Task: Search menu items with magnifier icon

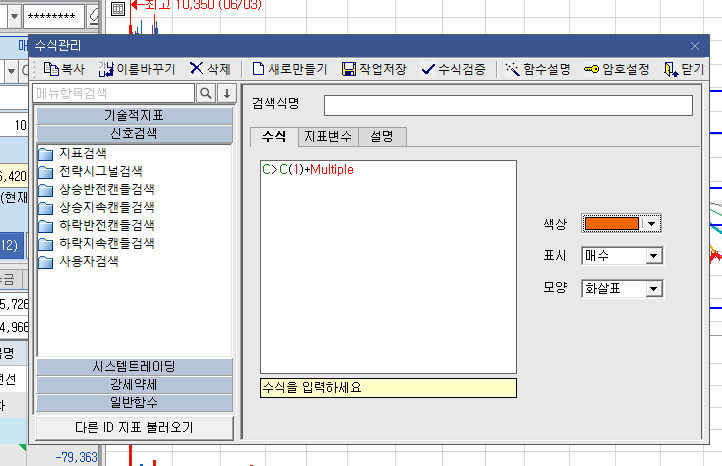Action: (206, 93)
